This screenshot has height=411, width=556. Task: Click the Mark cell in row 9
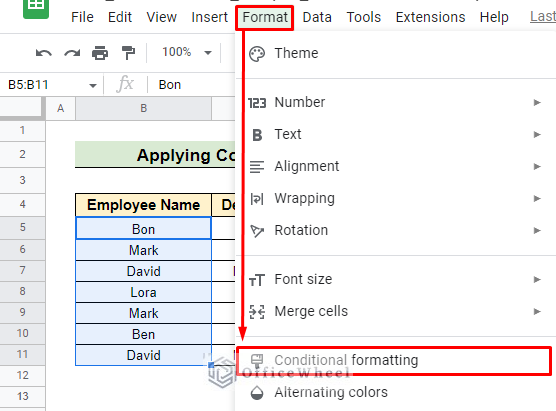point(143,313)
